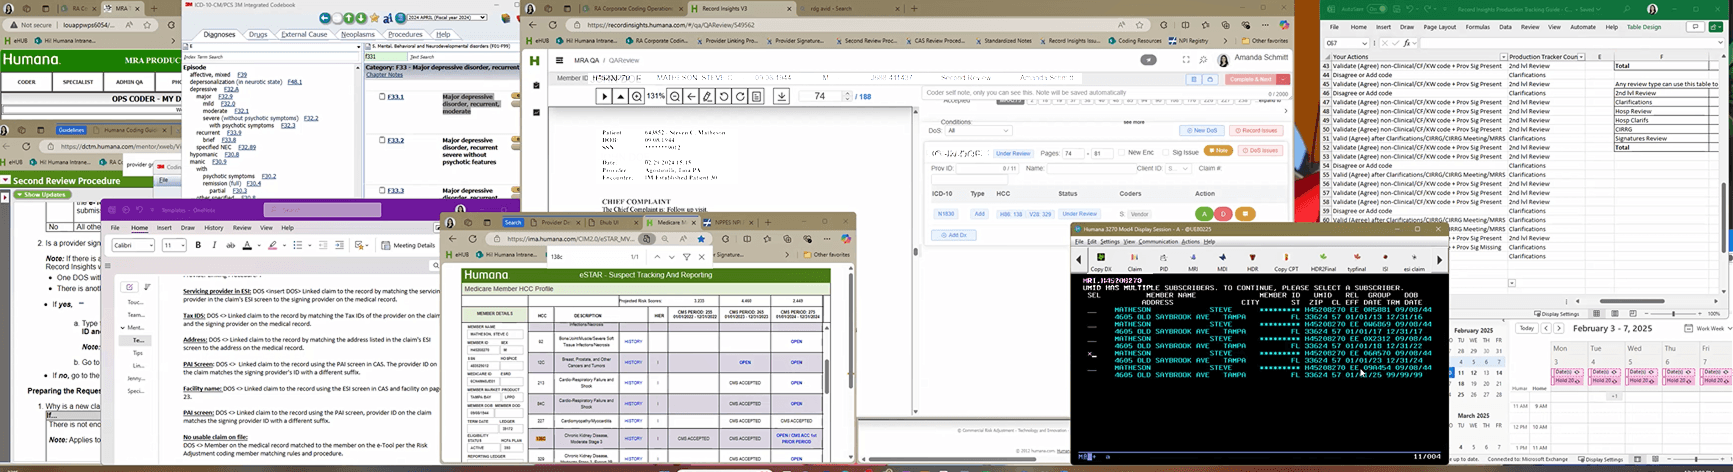Tick the New Enc checkbox

1120,153
